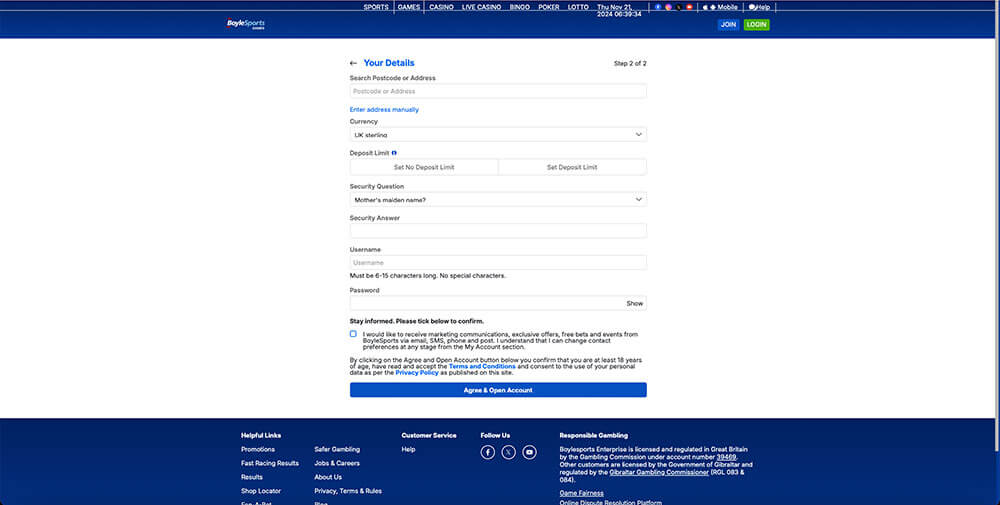This screenshot has height=505, width=1000.
Task: Select Set No Deposit Limit option
Action: tap(424, 167)
